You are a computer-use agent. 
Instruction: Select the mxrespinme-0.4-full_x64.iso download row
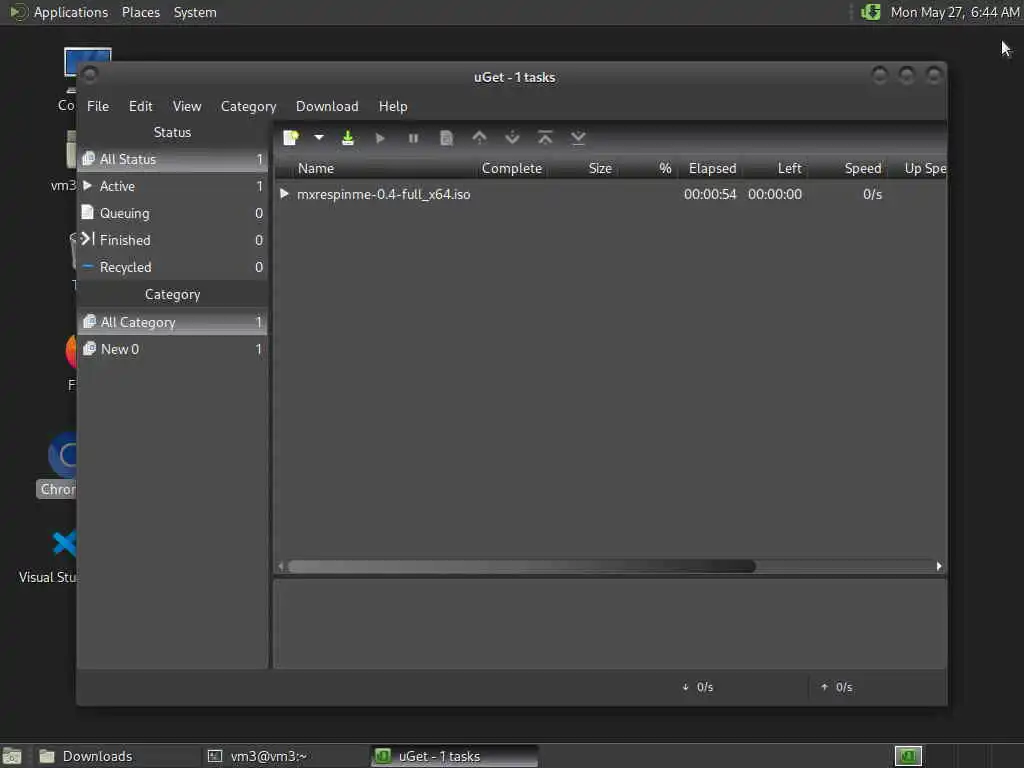point(610,194)
